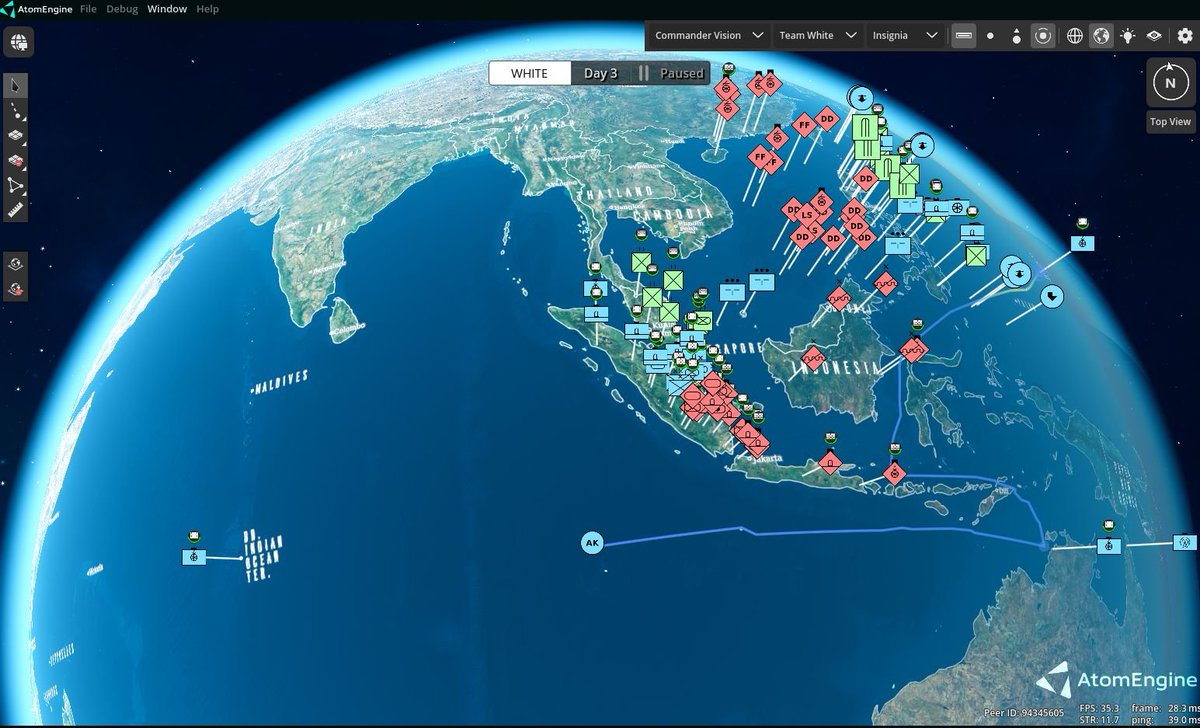Viewport: 1200px width, 728px height.
Task: Click the Peer ID: 94345605 text
Action: pyautogui.click(x=1024, y=713)
